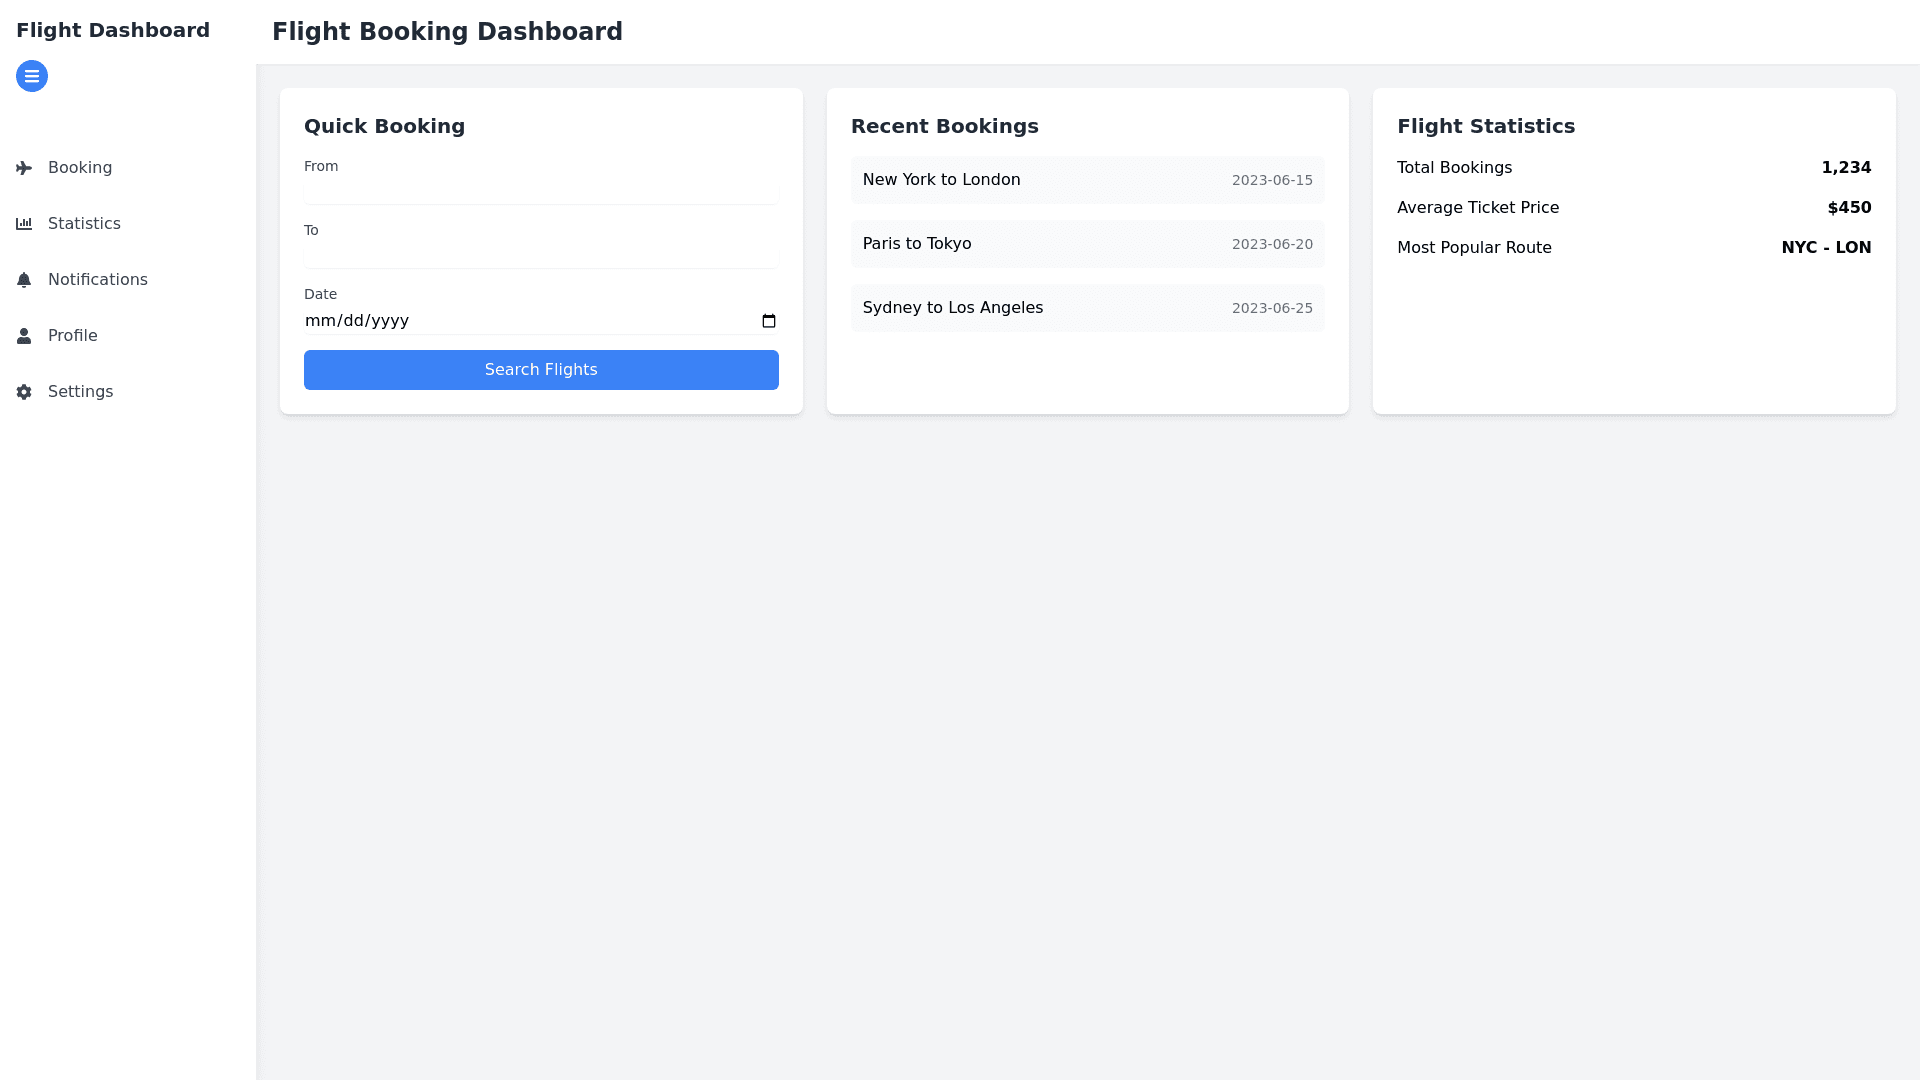Open Profile page from sidebar
Viewport: 1920px width, 1080px height.
tap(73, 336)
